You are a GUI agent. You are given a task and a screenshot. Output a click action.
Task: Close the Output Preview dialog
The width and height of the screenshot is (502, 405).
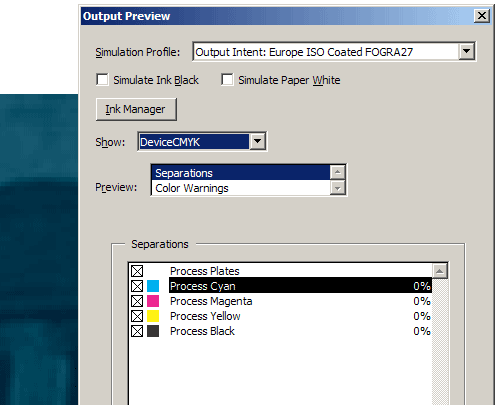coord(482,16)
